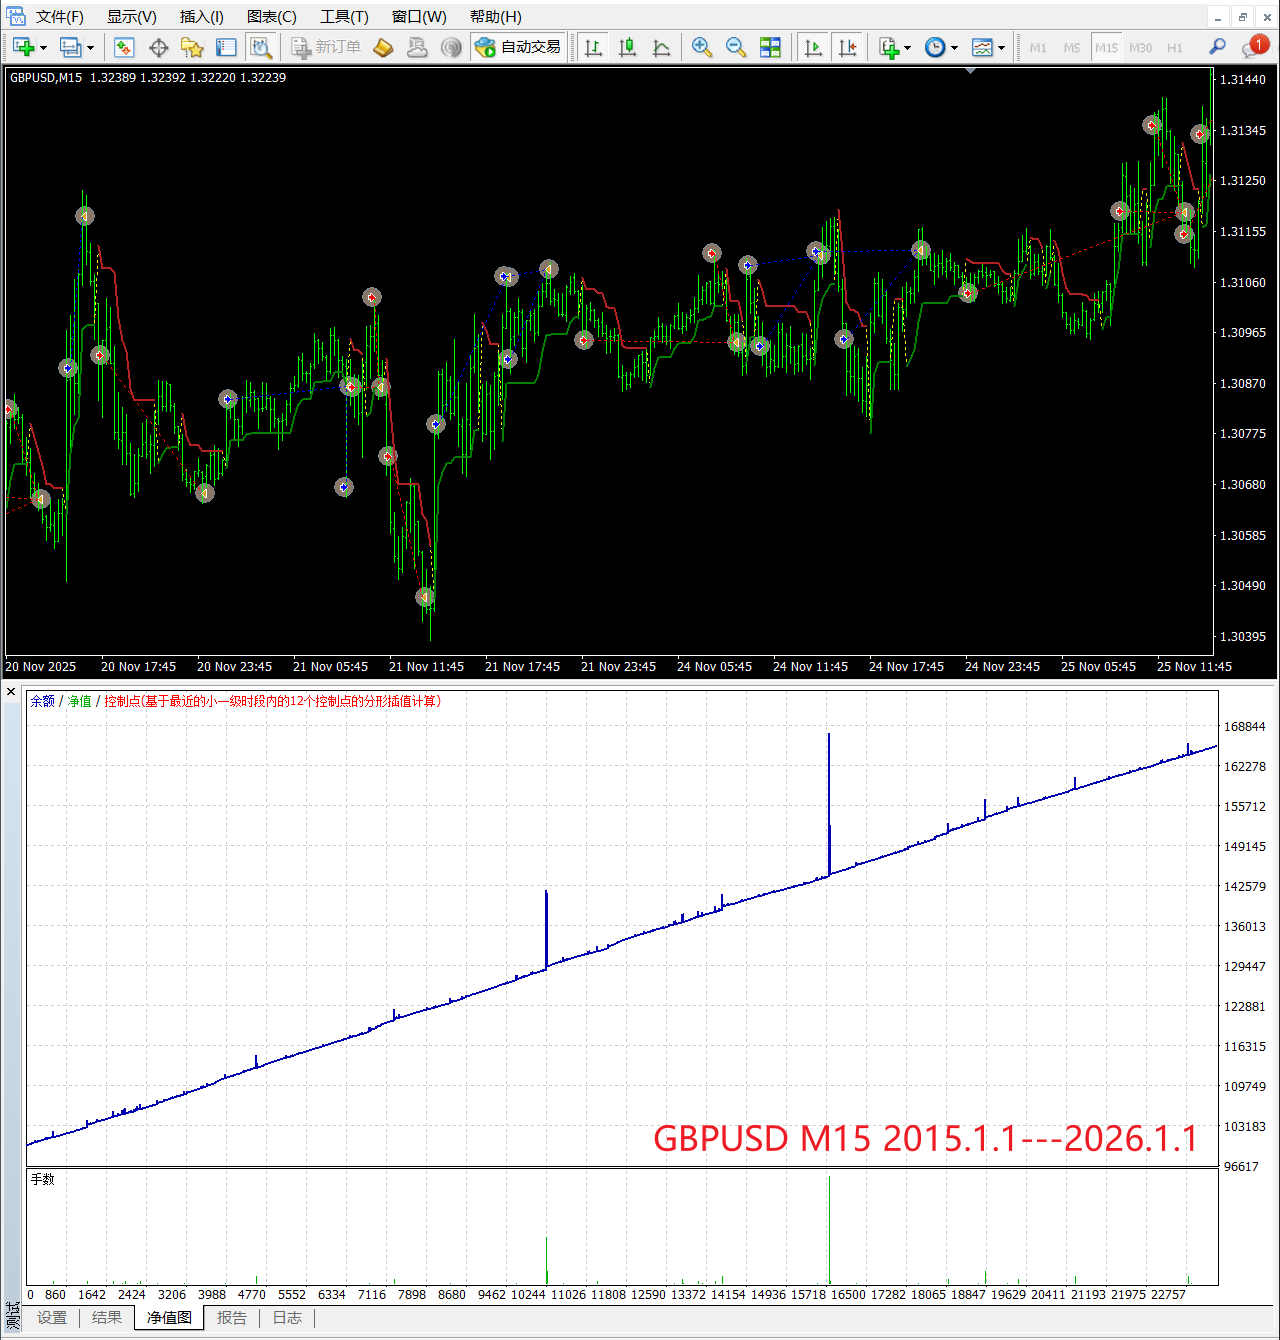This screenshot has height=1340, width=1280.
Task: Click the zoom in magnifier icon
Action: coord(702,47)
